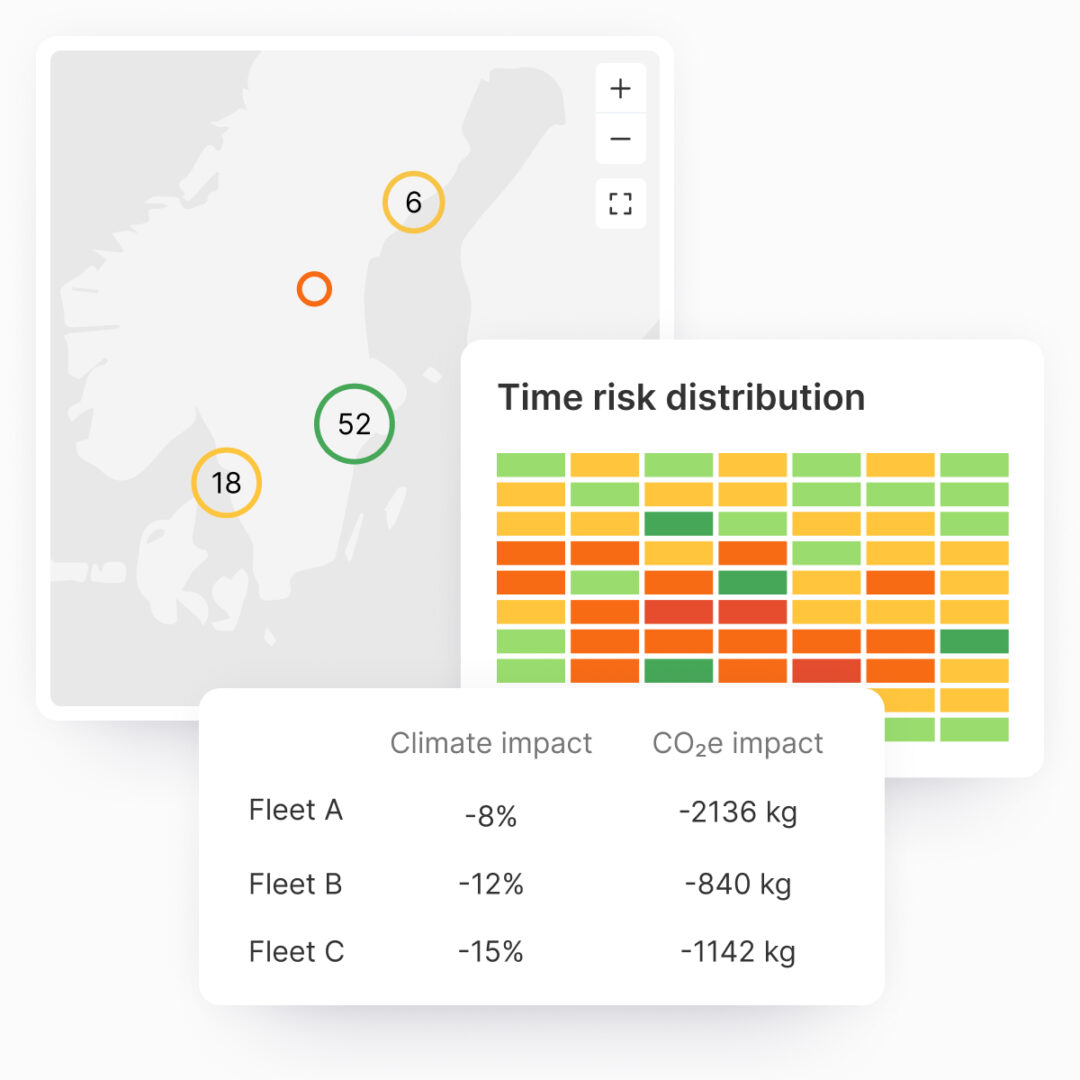This screenshot has width=1080, height=1080.
Task: Click the Fleet B row label
Action: tap(296, 884)
